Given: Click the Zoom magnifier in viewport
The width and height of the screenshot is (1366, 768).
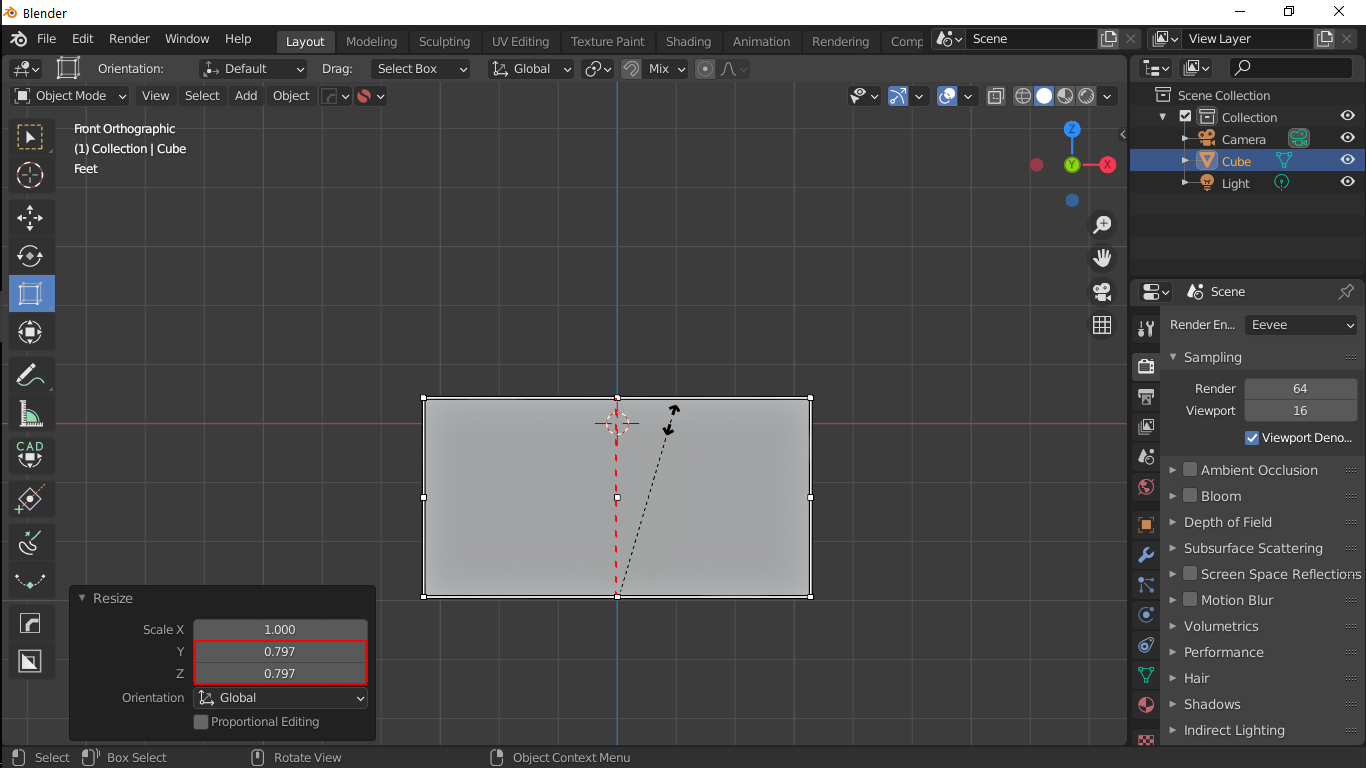Looking at the screenshot, I should pyautogui.click(x=1102, y=225).
